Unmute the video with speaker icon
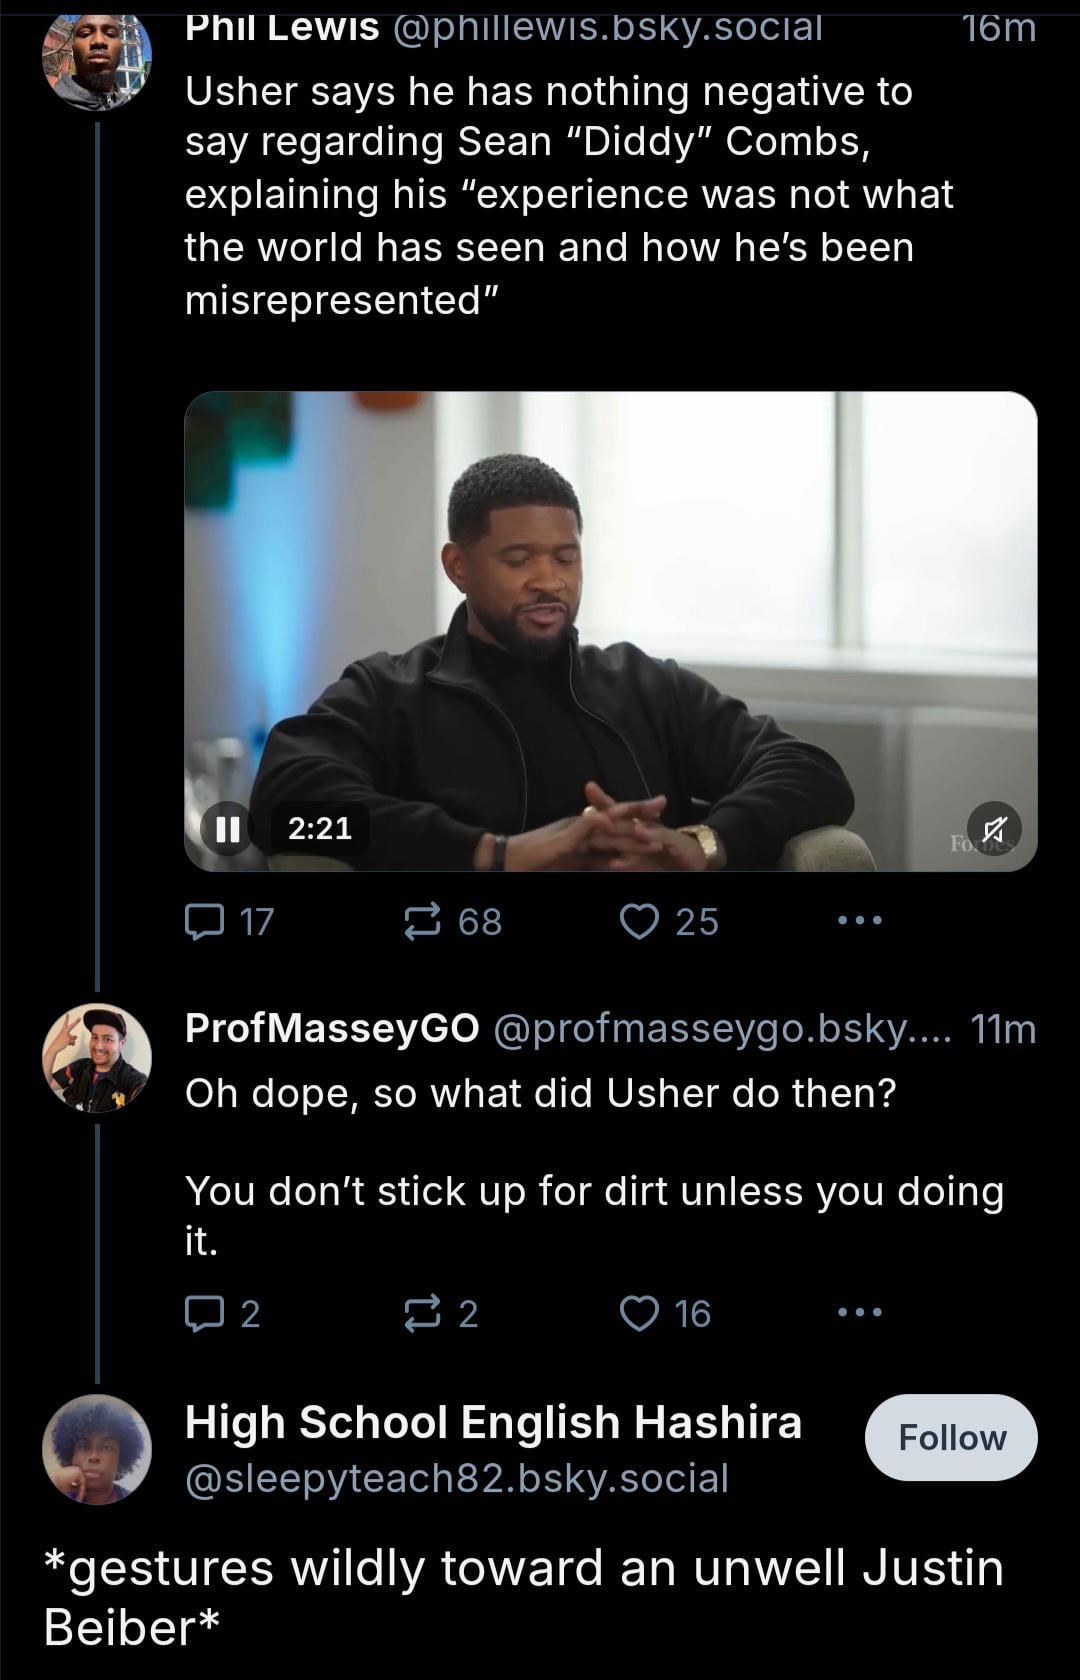The height and width of the screenshot is (1680, 1080). 994,829
